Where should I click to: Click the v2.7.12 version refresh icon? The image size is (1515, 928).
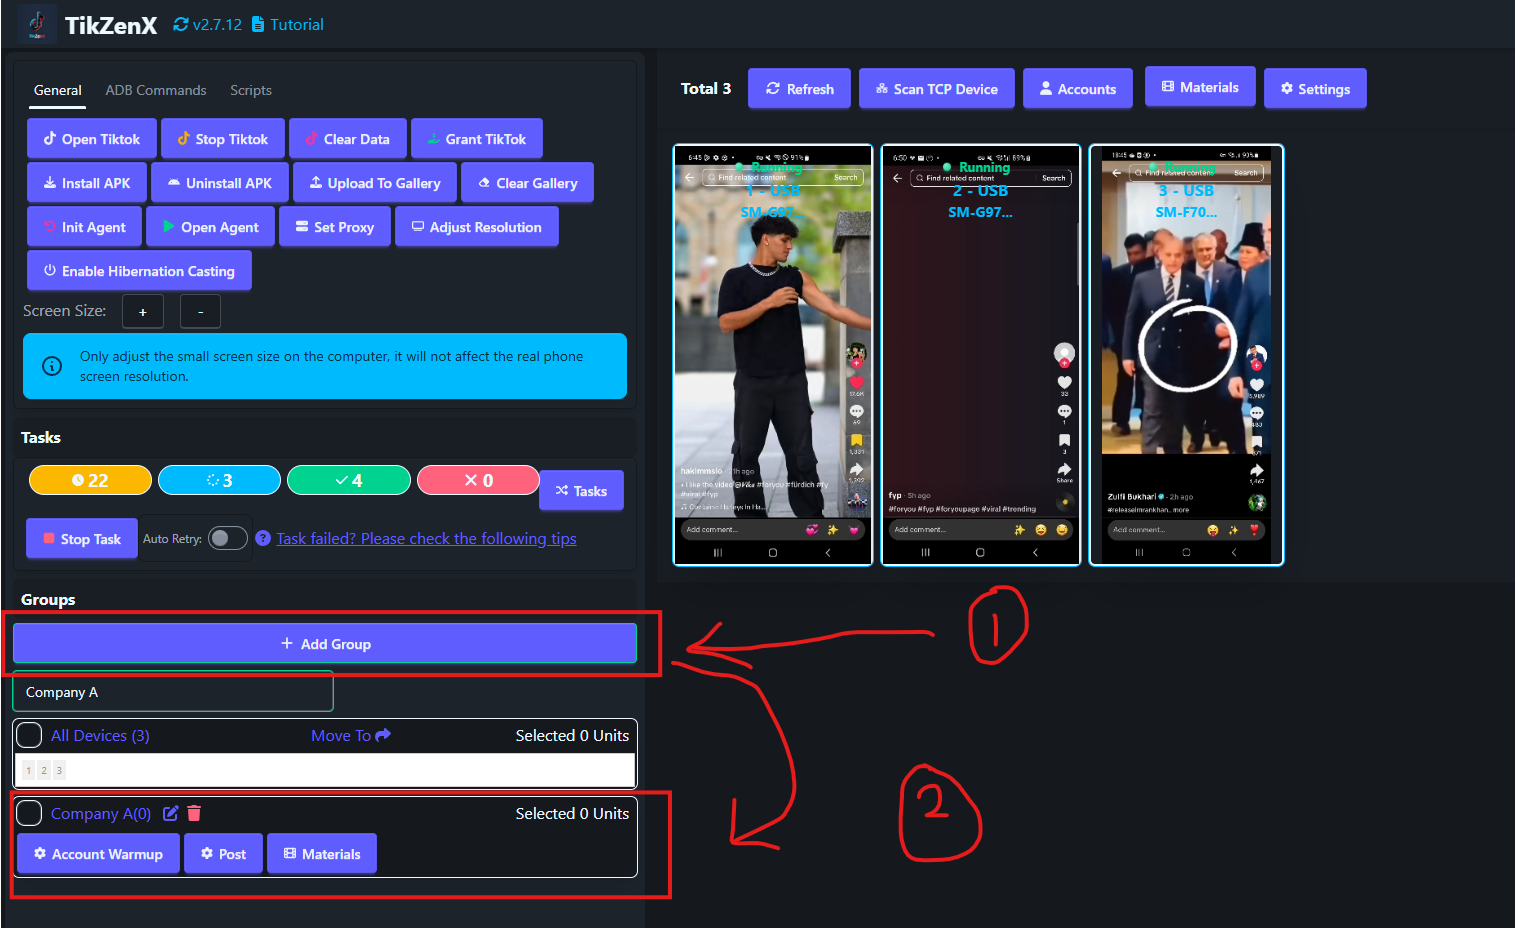click(x=181, y=24)
